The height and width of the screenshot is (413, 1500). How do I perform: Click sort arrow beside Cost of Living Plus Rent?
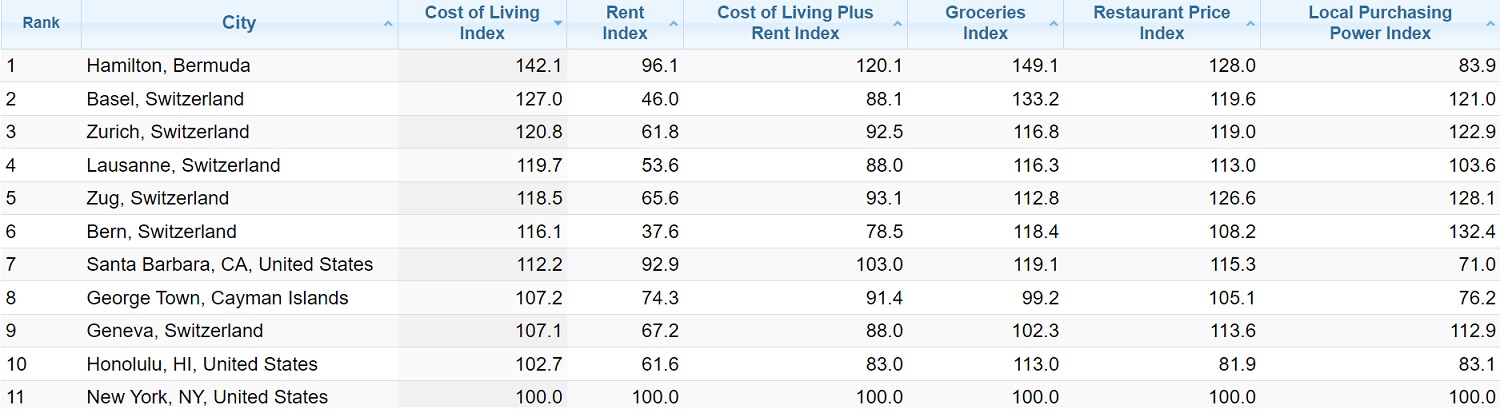[x=899, y=23]
